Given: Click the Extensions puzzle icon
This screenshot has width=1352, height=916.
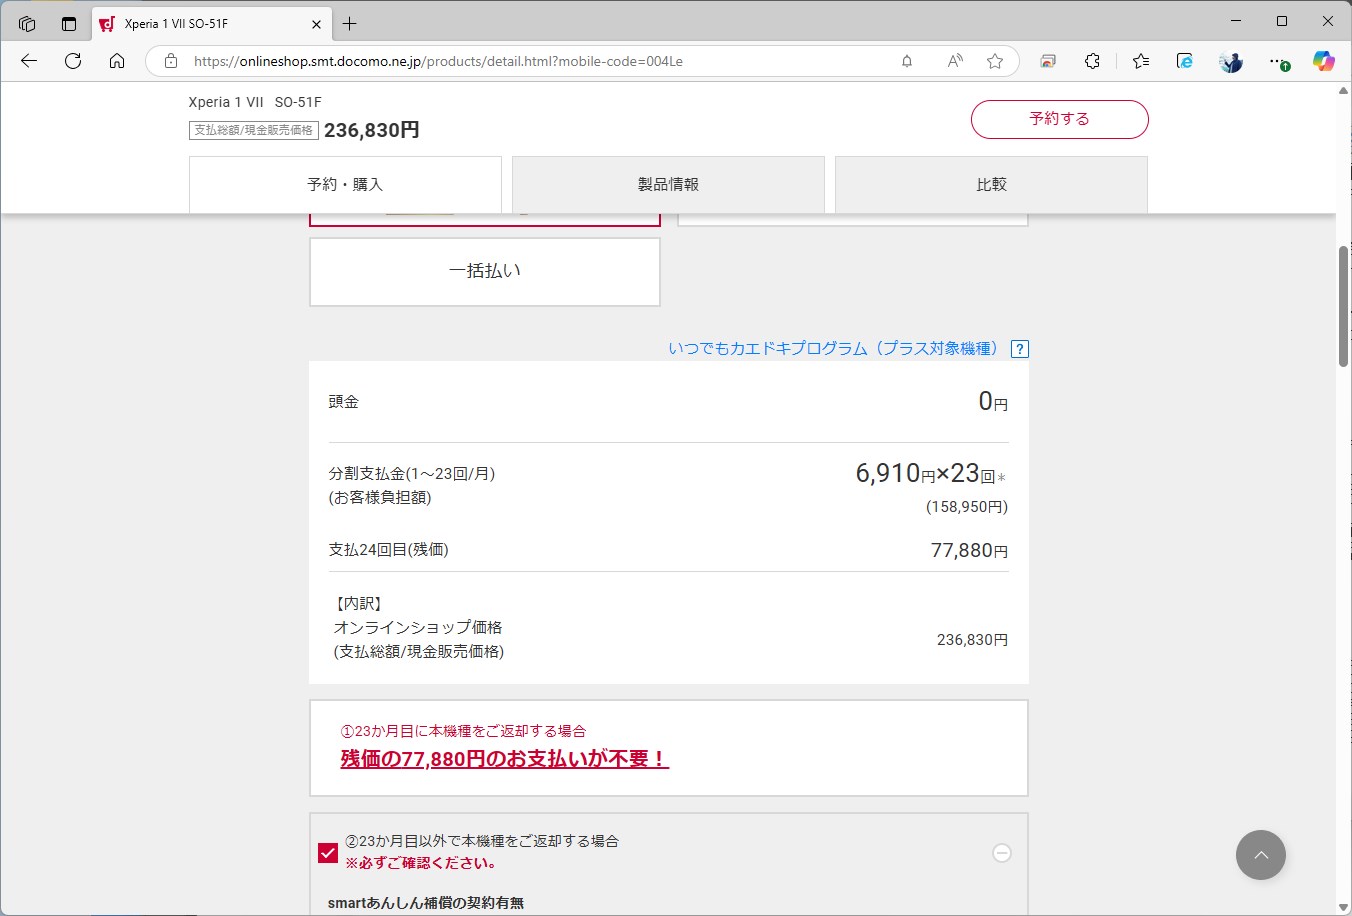Looking at the screenshot, I should click(1092, 61).
